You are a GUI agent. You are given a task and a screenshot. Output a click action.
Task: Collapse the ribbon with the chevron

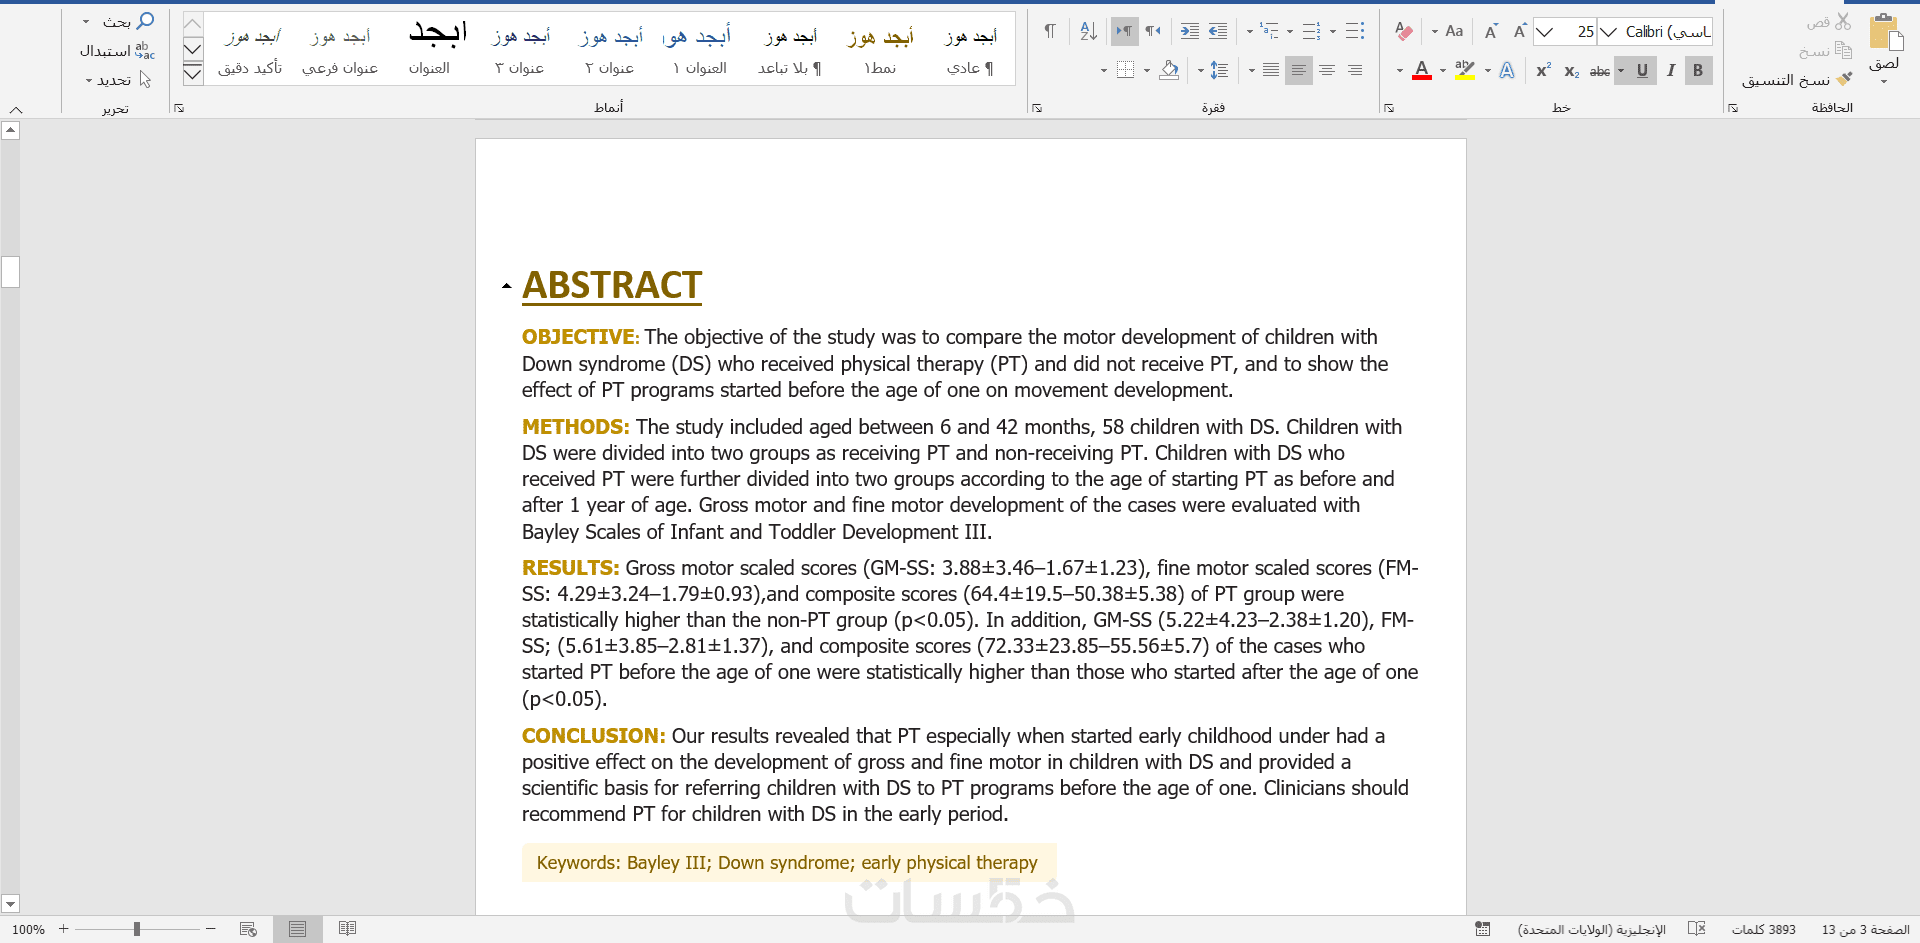[x=16, y=109]
